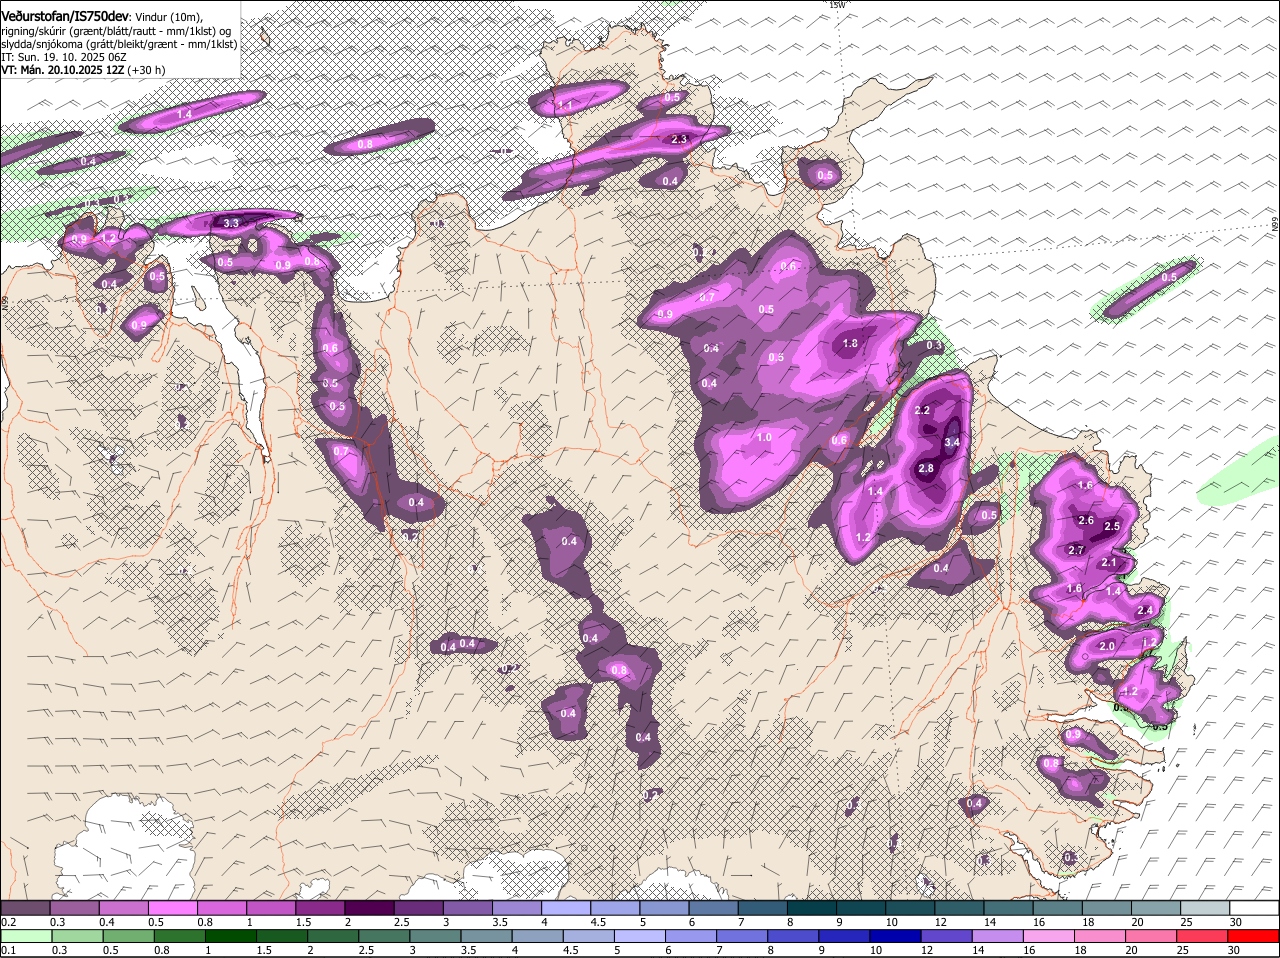Click the 3.3 precipitation value on the map
The image size is (1280, 958).
pyautogui.click(x=231, y=223)
